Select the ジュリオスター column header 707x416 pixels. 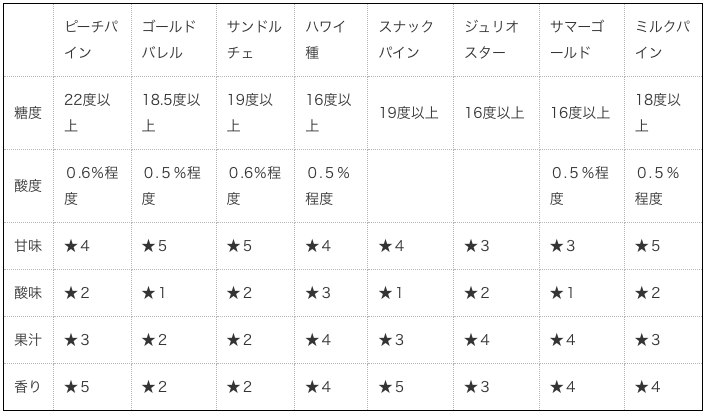(492, 39)
